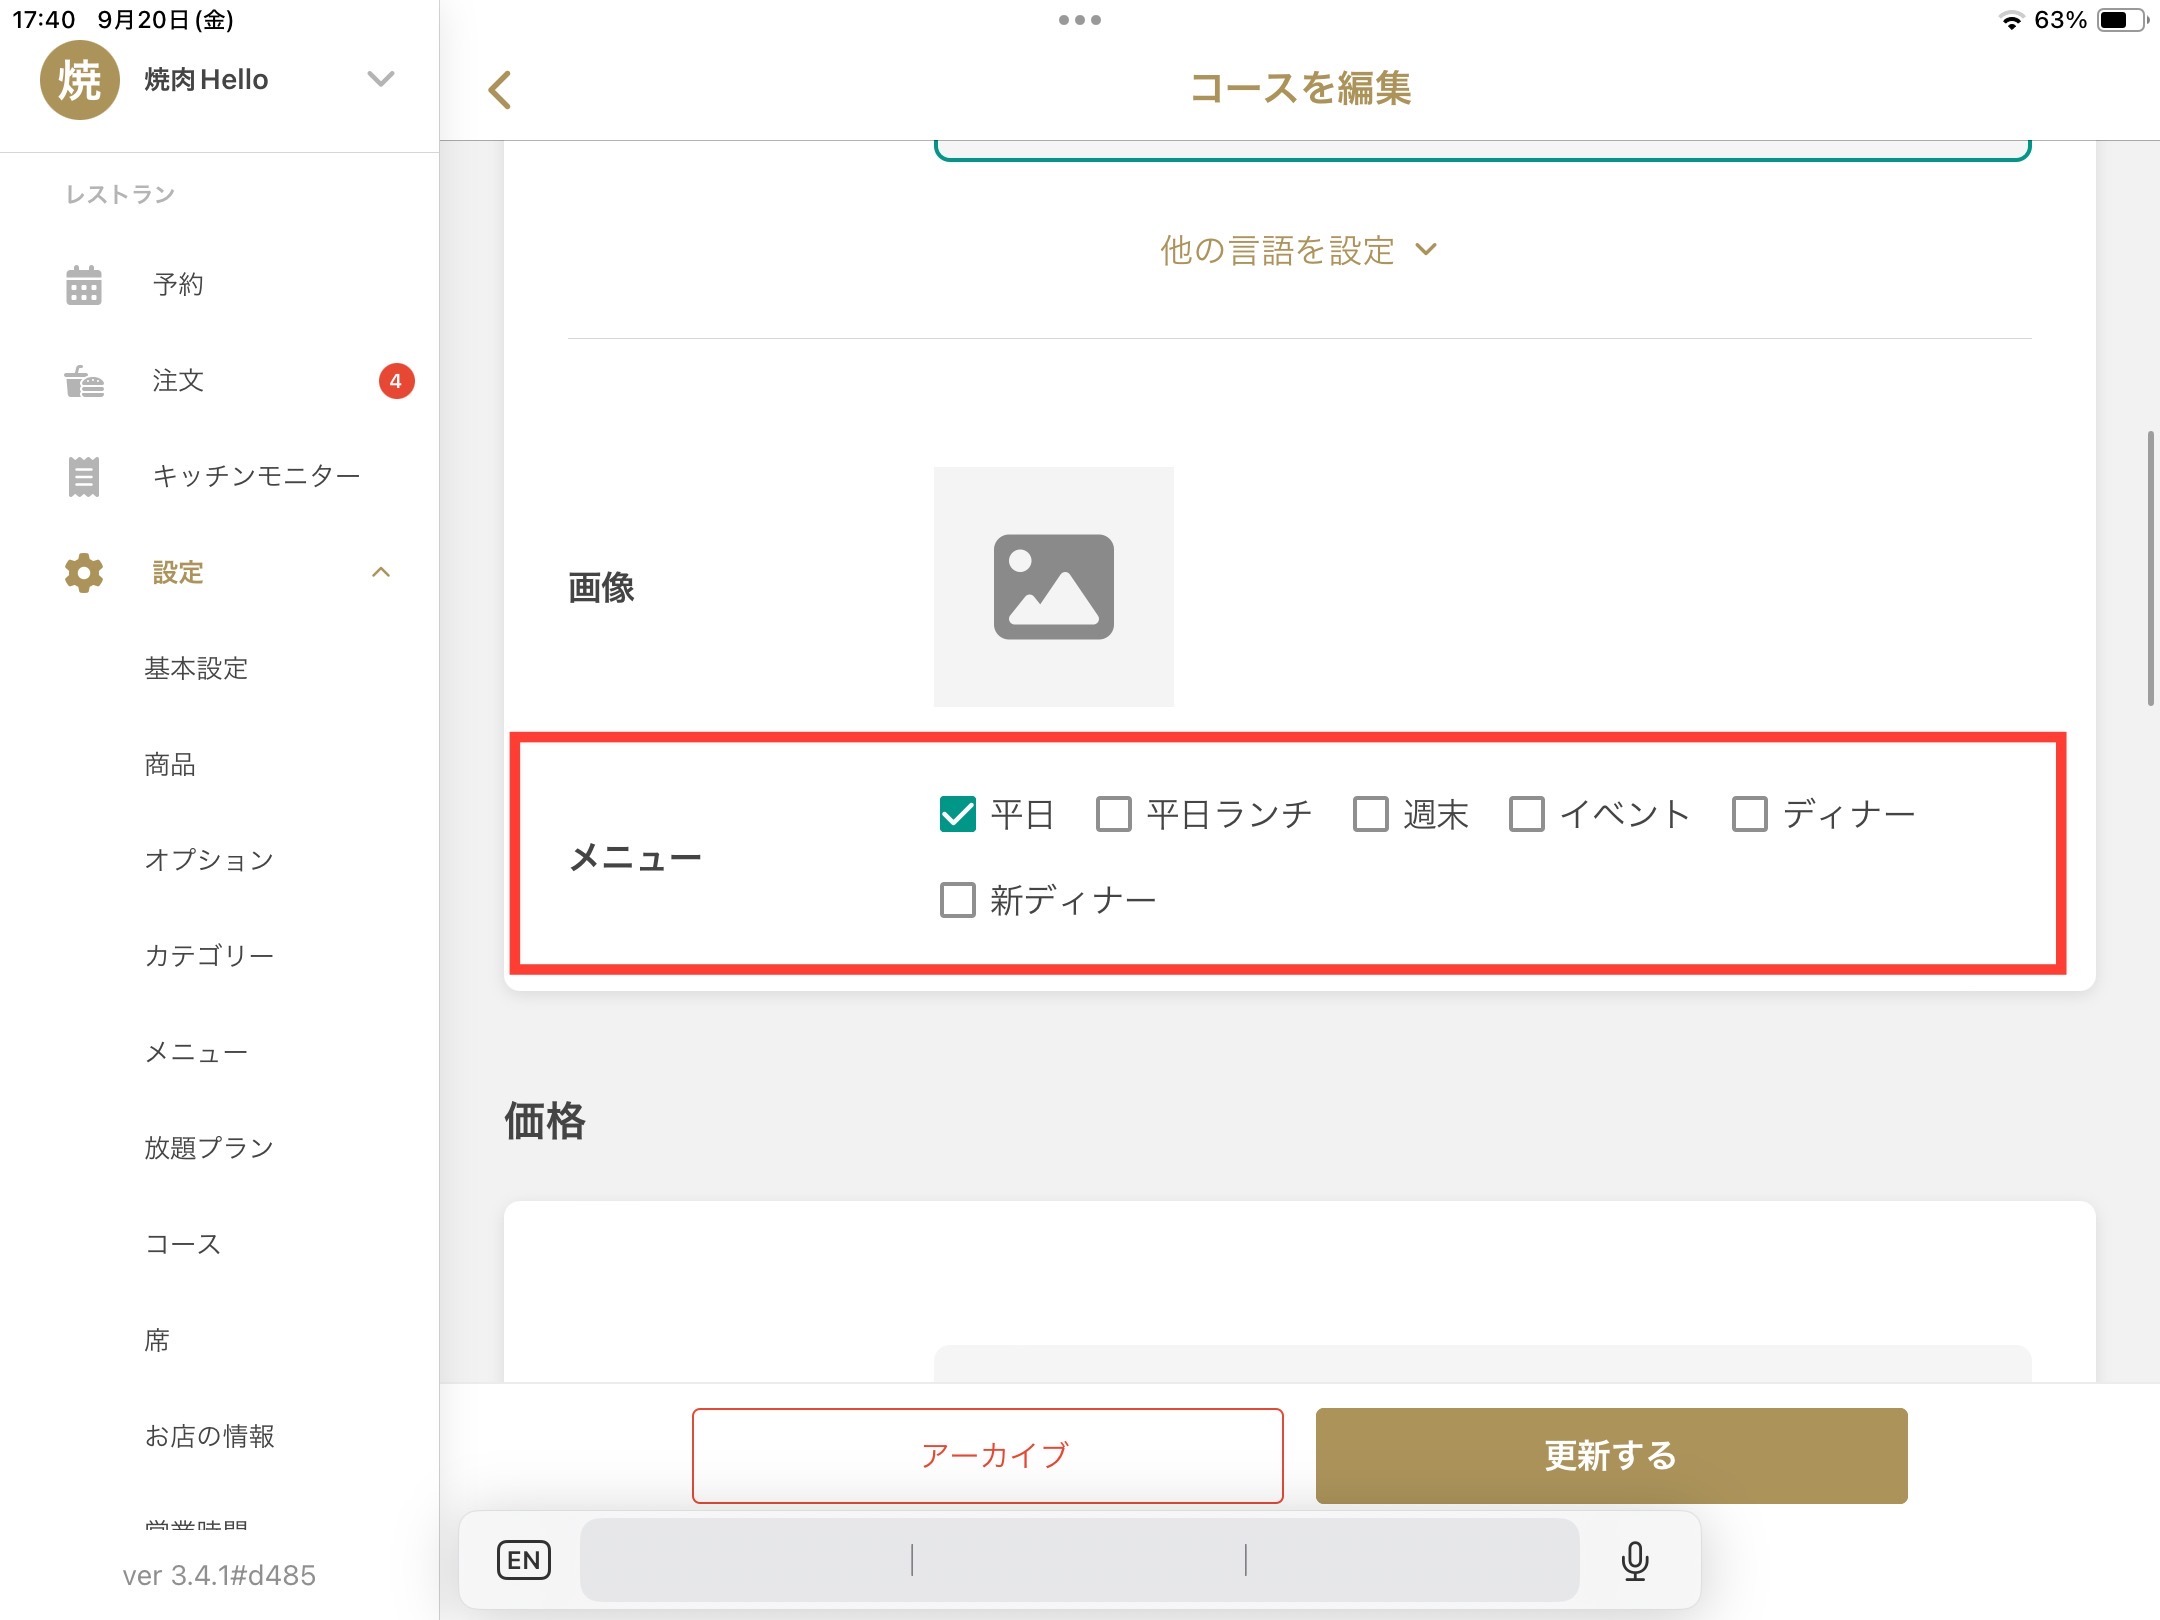The image size is (2160, 1620).
Task: Expand the 焼肉Hello store dropdown chevron
Action: [x=381, y=79]
